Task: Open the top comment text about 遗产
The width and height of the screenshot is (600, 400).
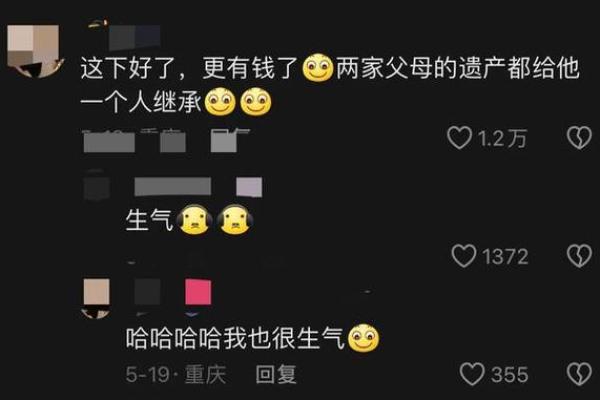Action: click(329, 86)
